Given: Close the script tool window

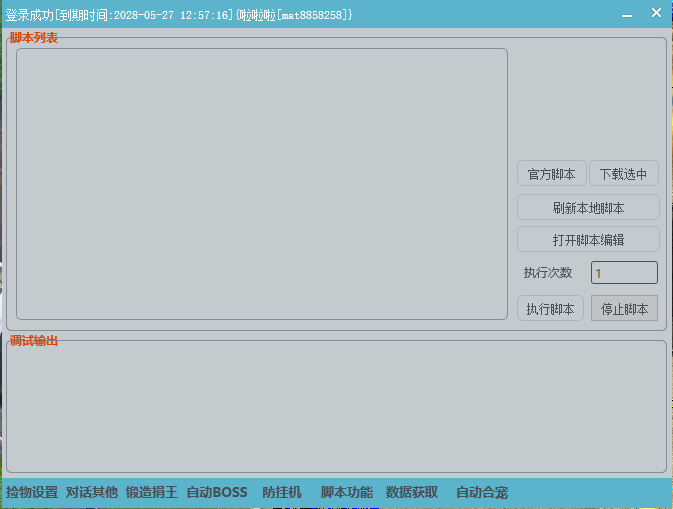Looking at the screenshot, I should 656,13.
